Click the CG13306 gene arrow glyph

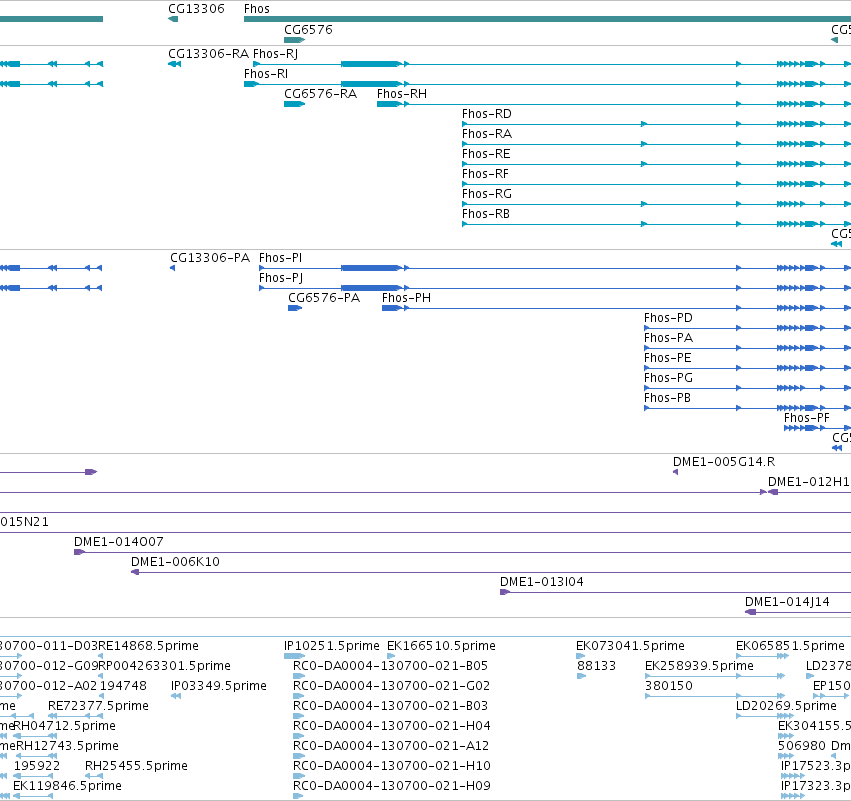pos(173,19)
